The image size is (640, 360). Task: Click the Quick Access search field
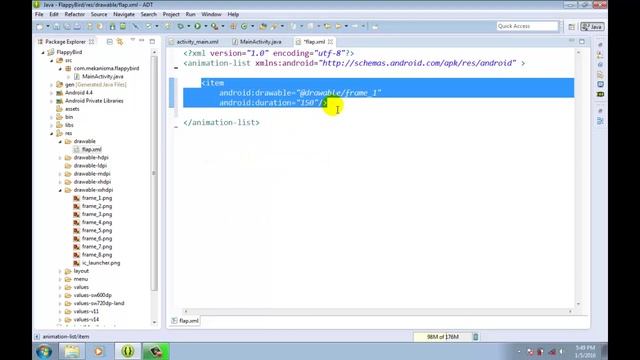[527, 26]
